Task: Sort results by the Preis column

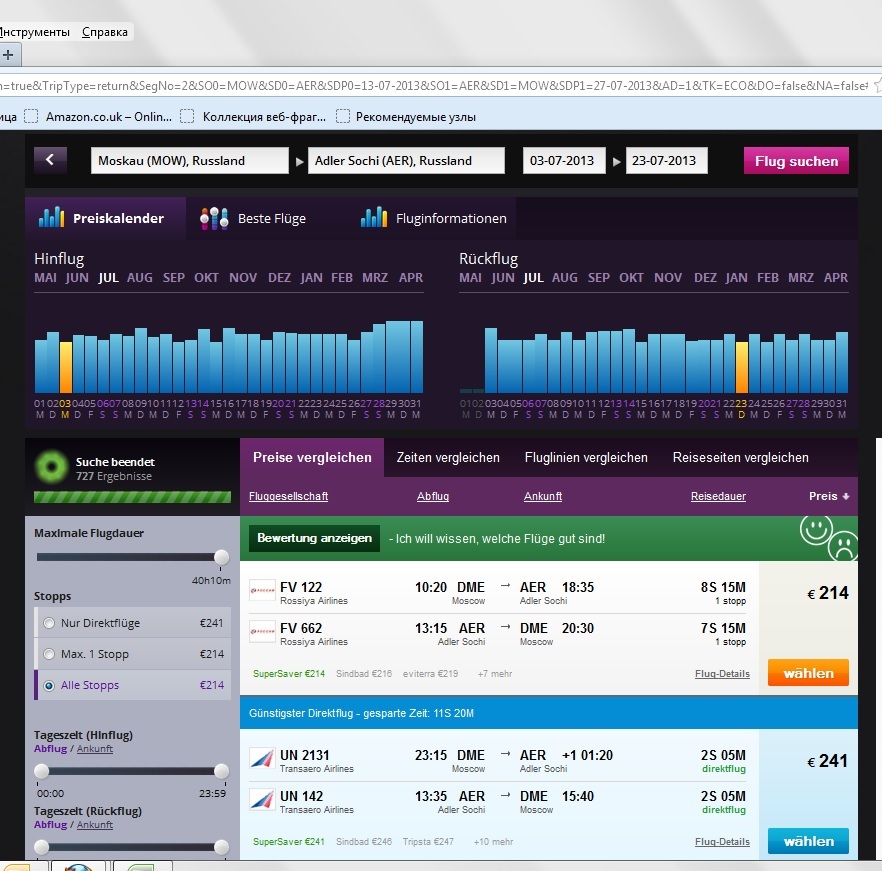Action: (x=828, y=496)
